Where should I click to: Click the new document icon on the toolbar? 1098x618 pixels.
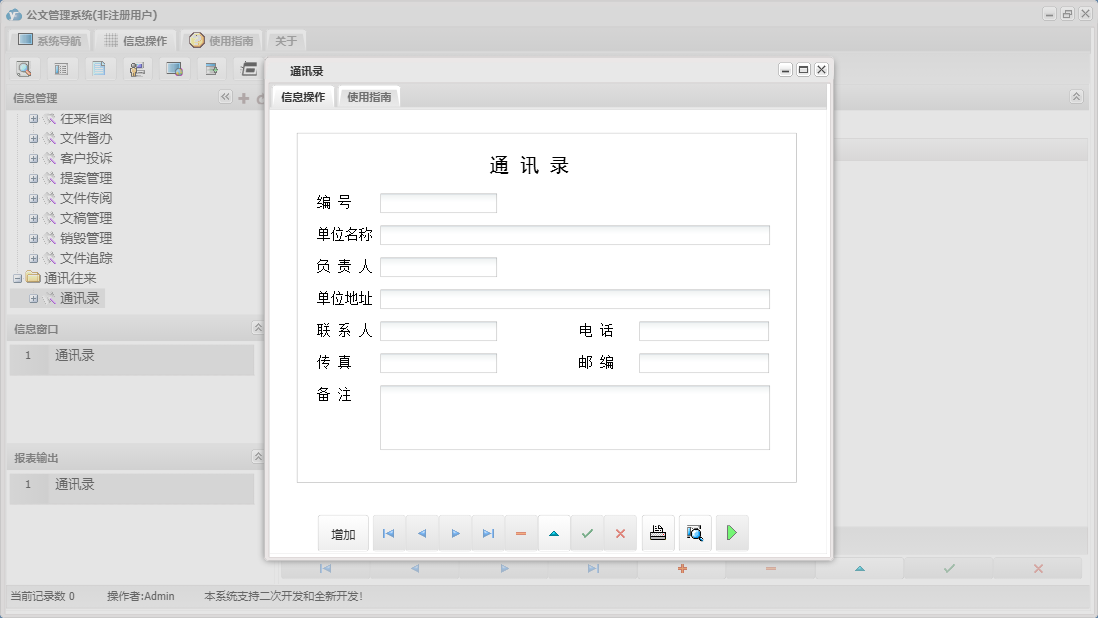coord(97,68)
